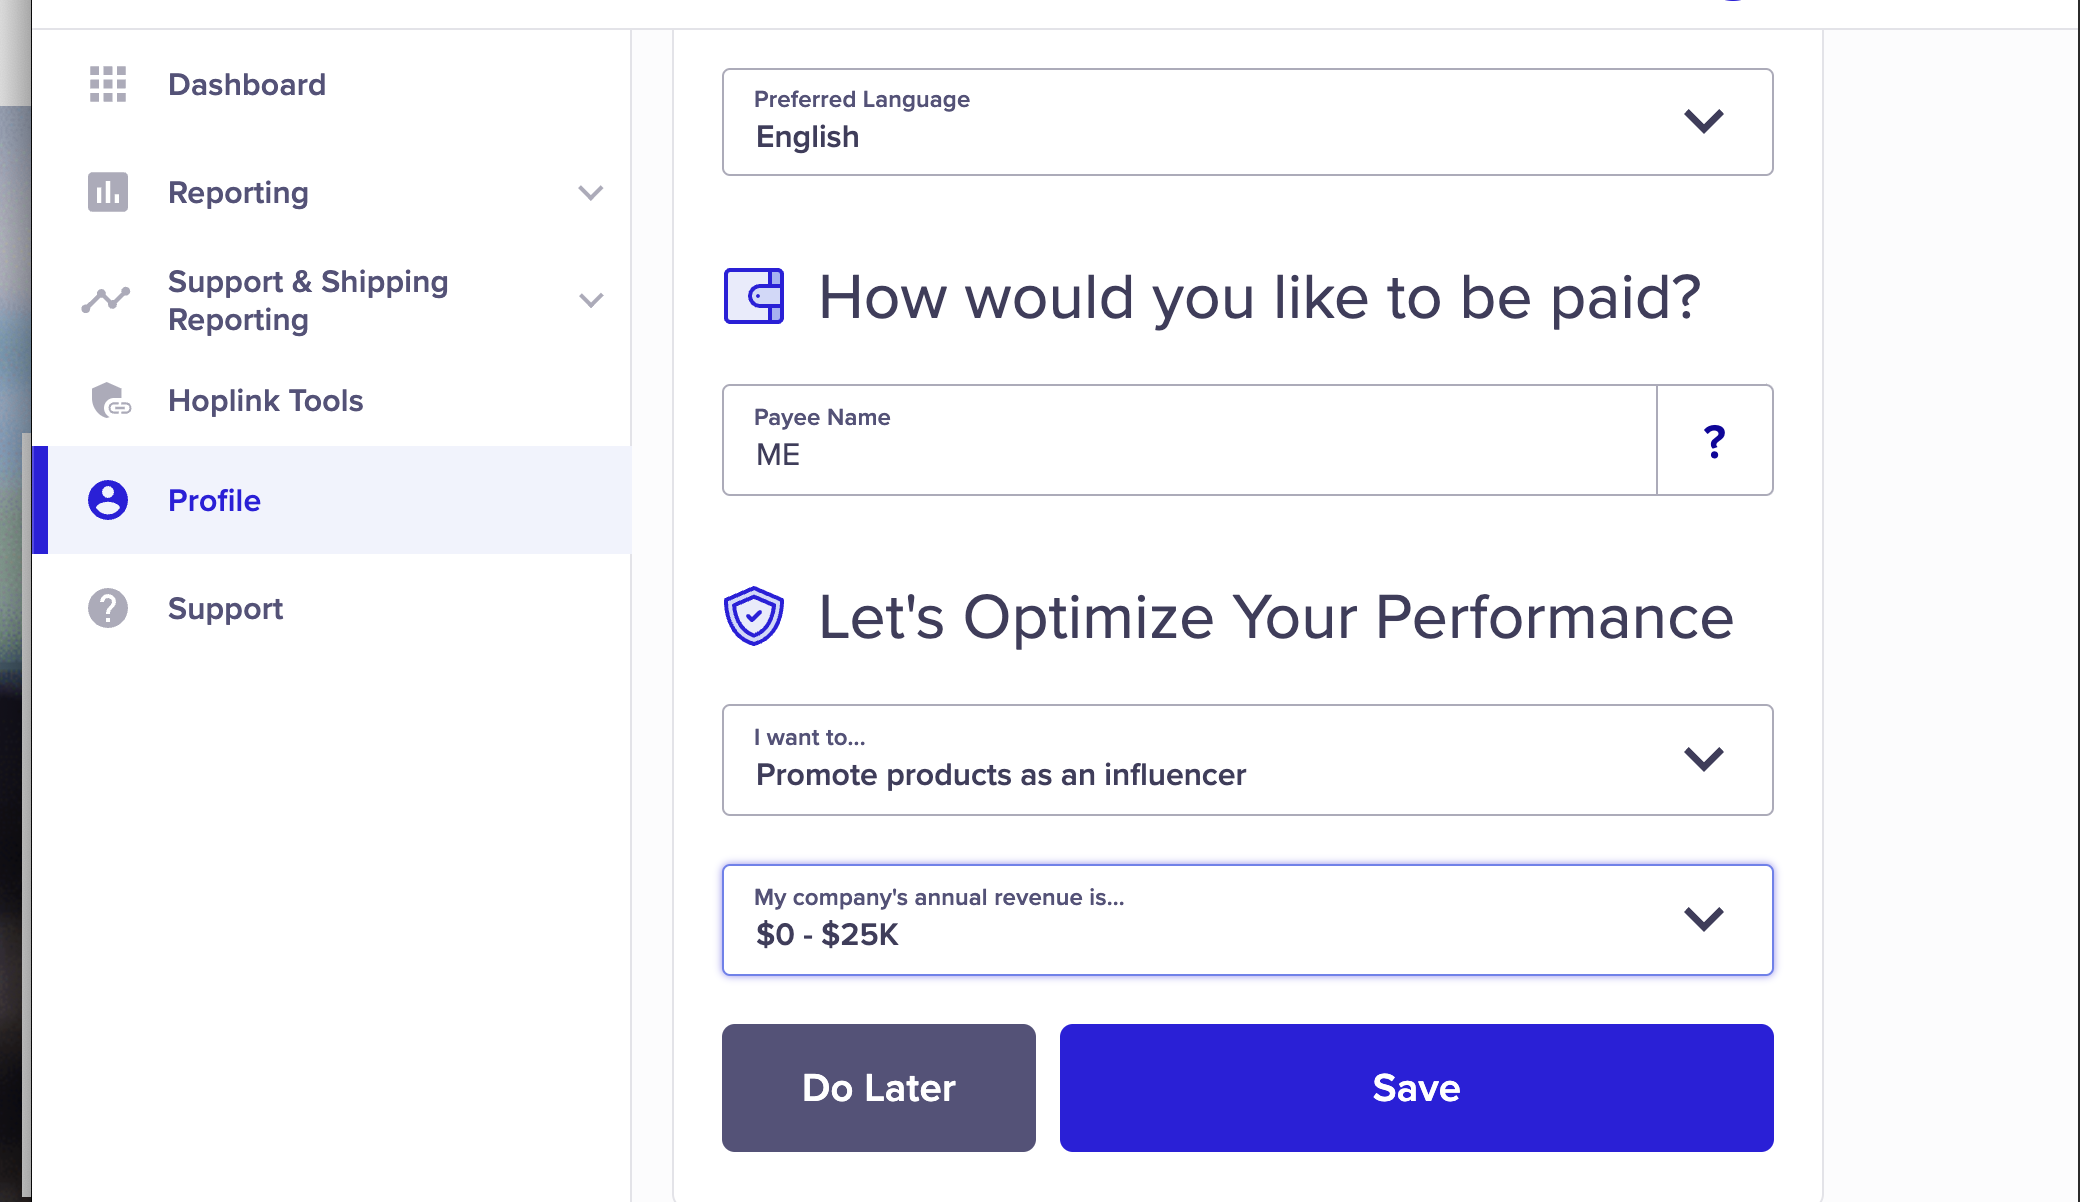Click the Dashboard grid icon
This screenshot has width=2080, height=1202.
coord(108,84)
